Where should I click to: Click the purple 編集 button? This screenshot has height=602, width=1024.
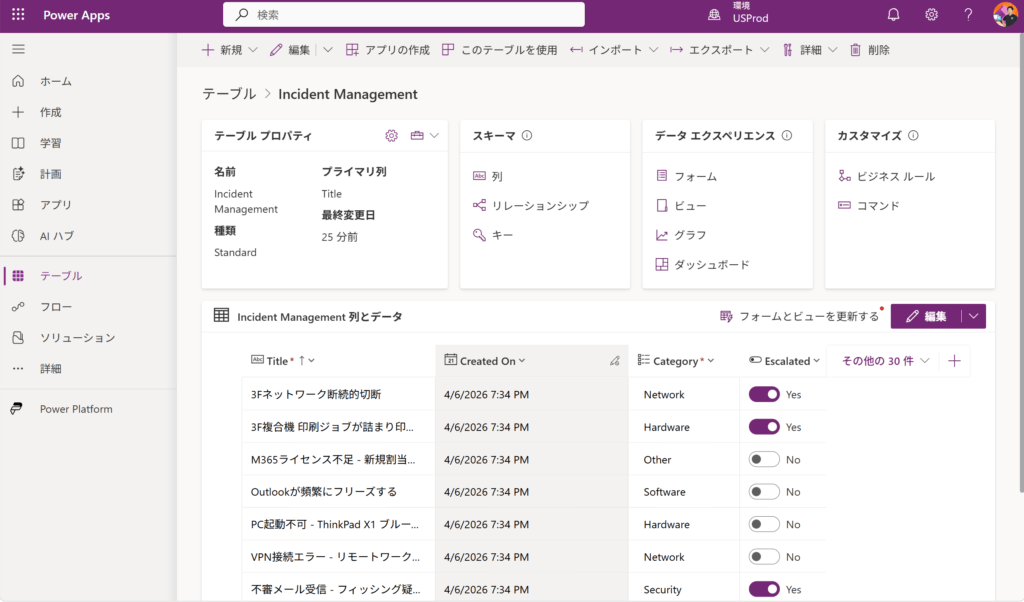coord(926,317)
